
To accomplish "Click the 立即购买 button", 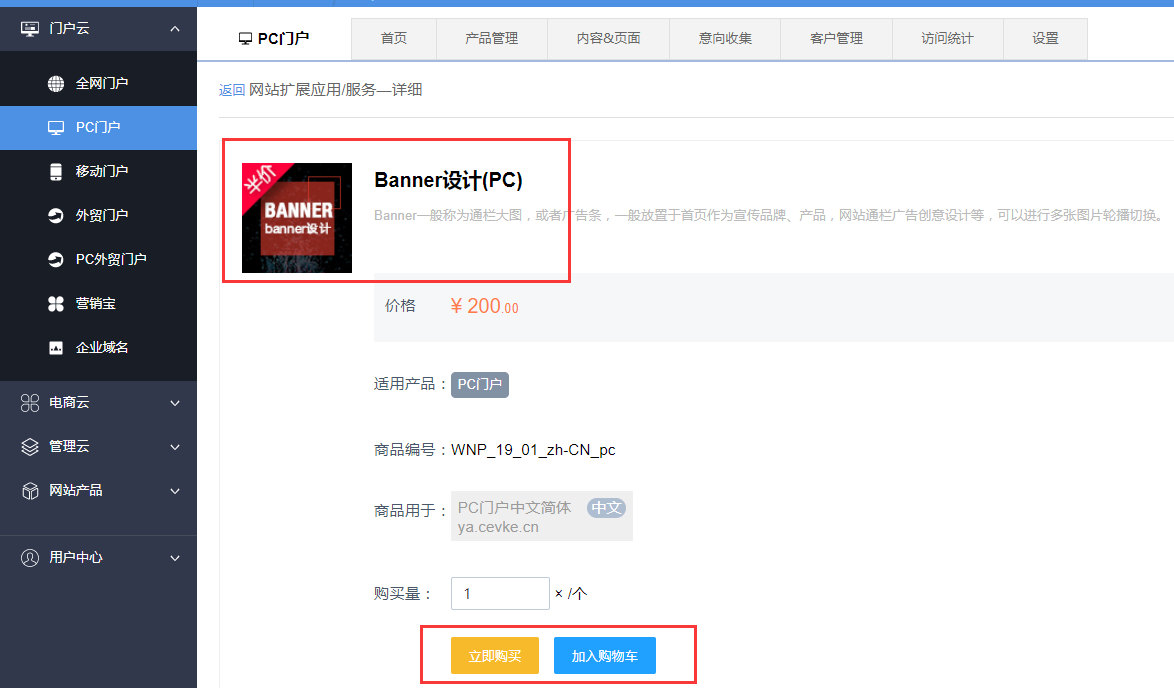I will click(495, 656).
